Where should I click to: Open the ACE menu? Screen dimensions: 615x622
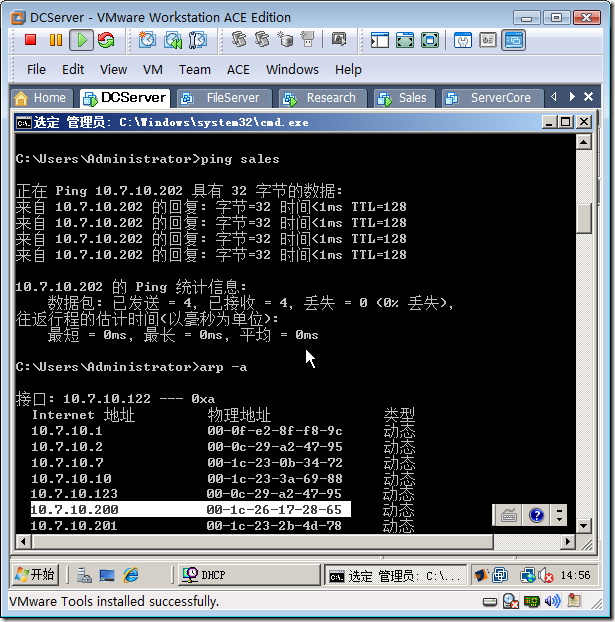tap(238, 69)
